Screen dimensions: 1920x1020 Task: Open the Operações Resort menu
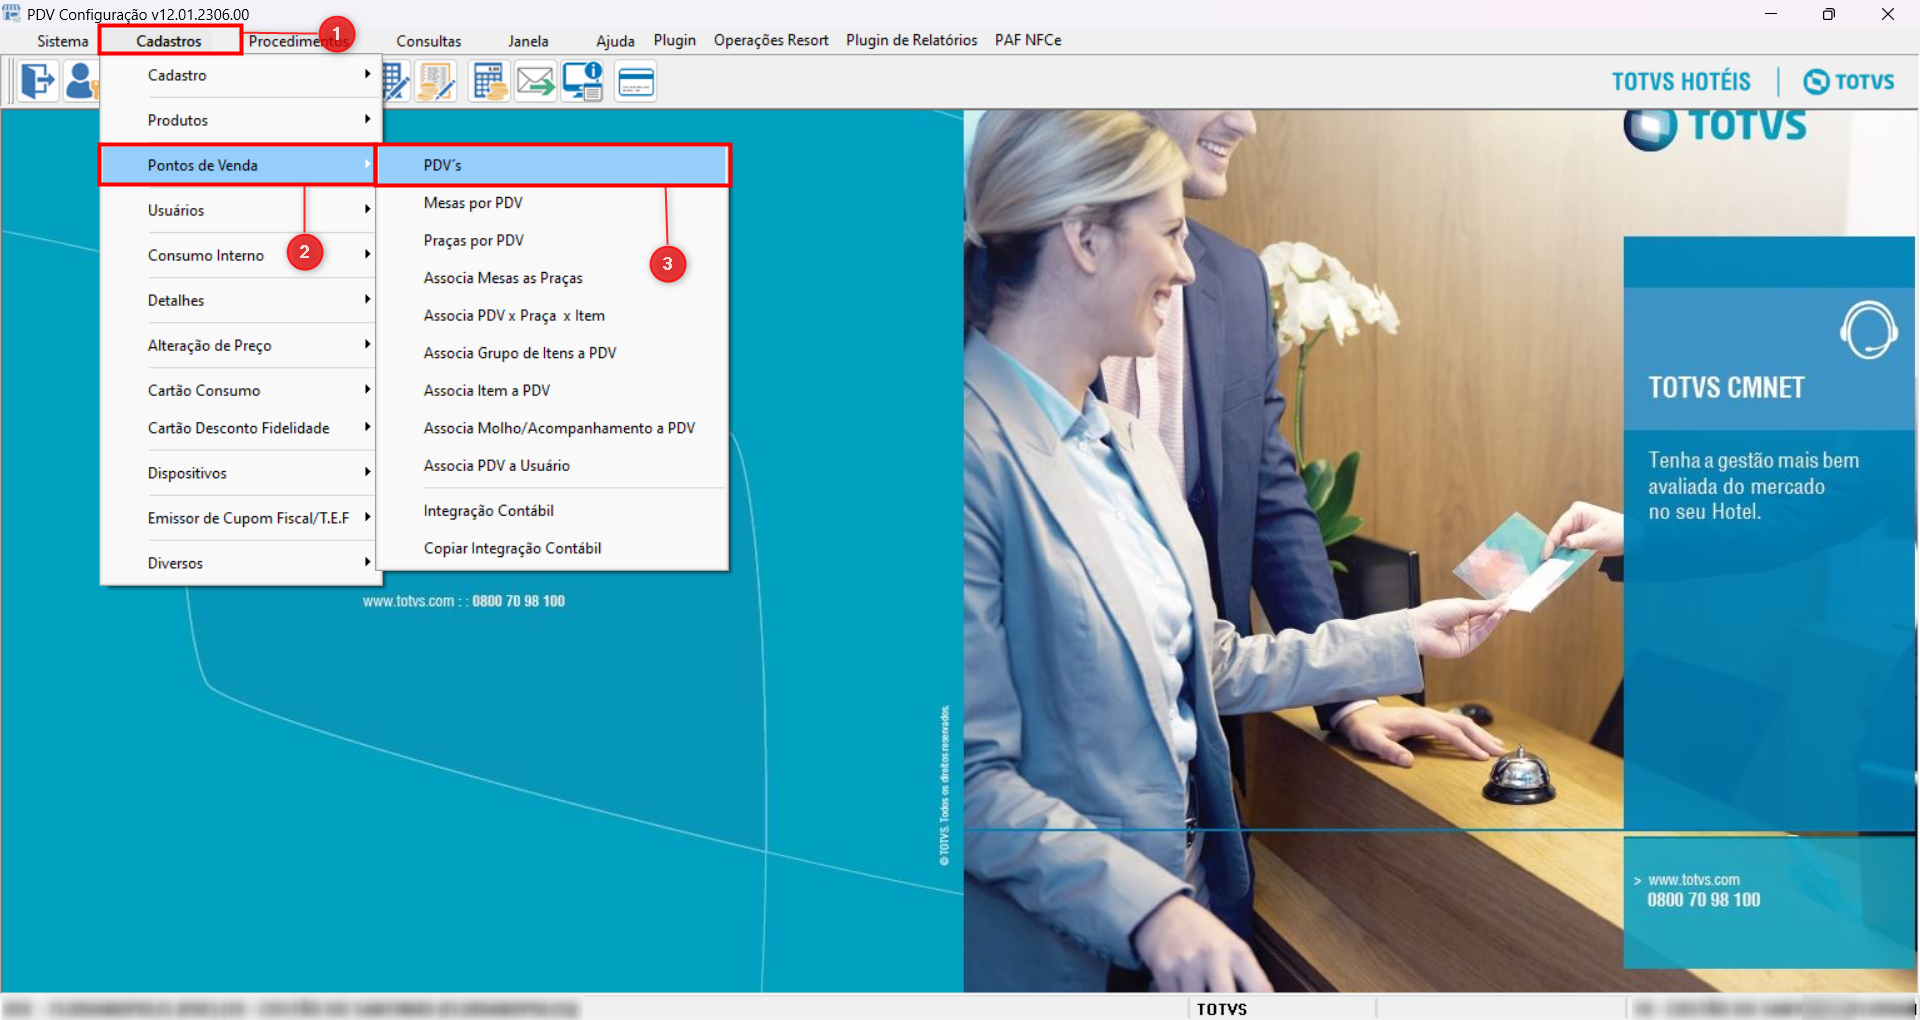771,40
